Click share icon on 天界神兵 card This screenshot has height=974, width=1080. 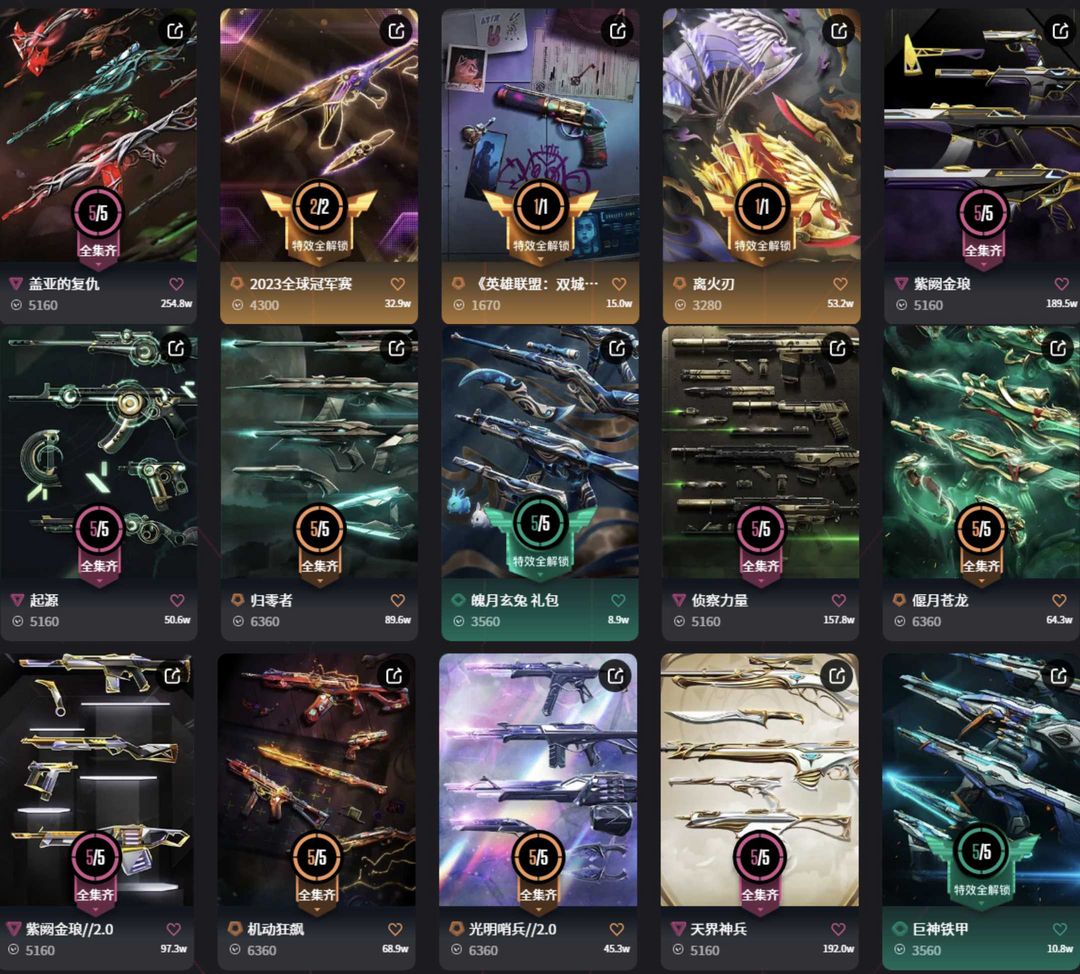(x=837, y=676)
